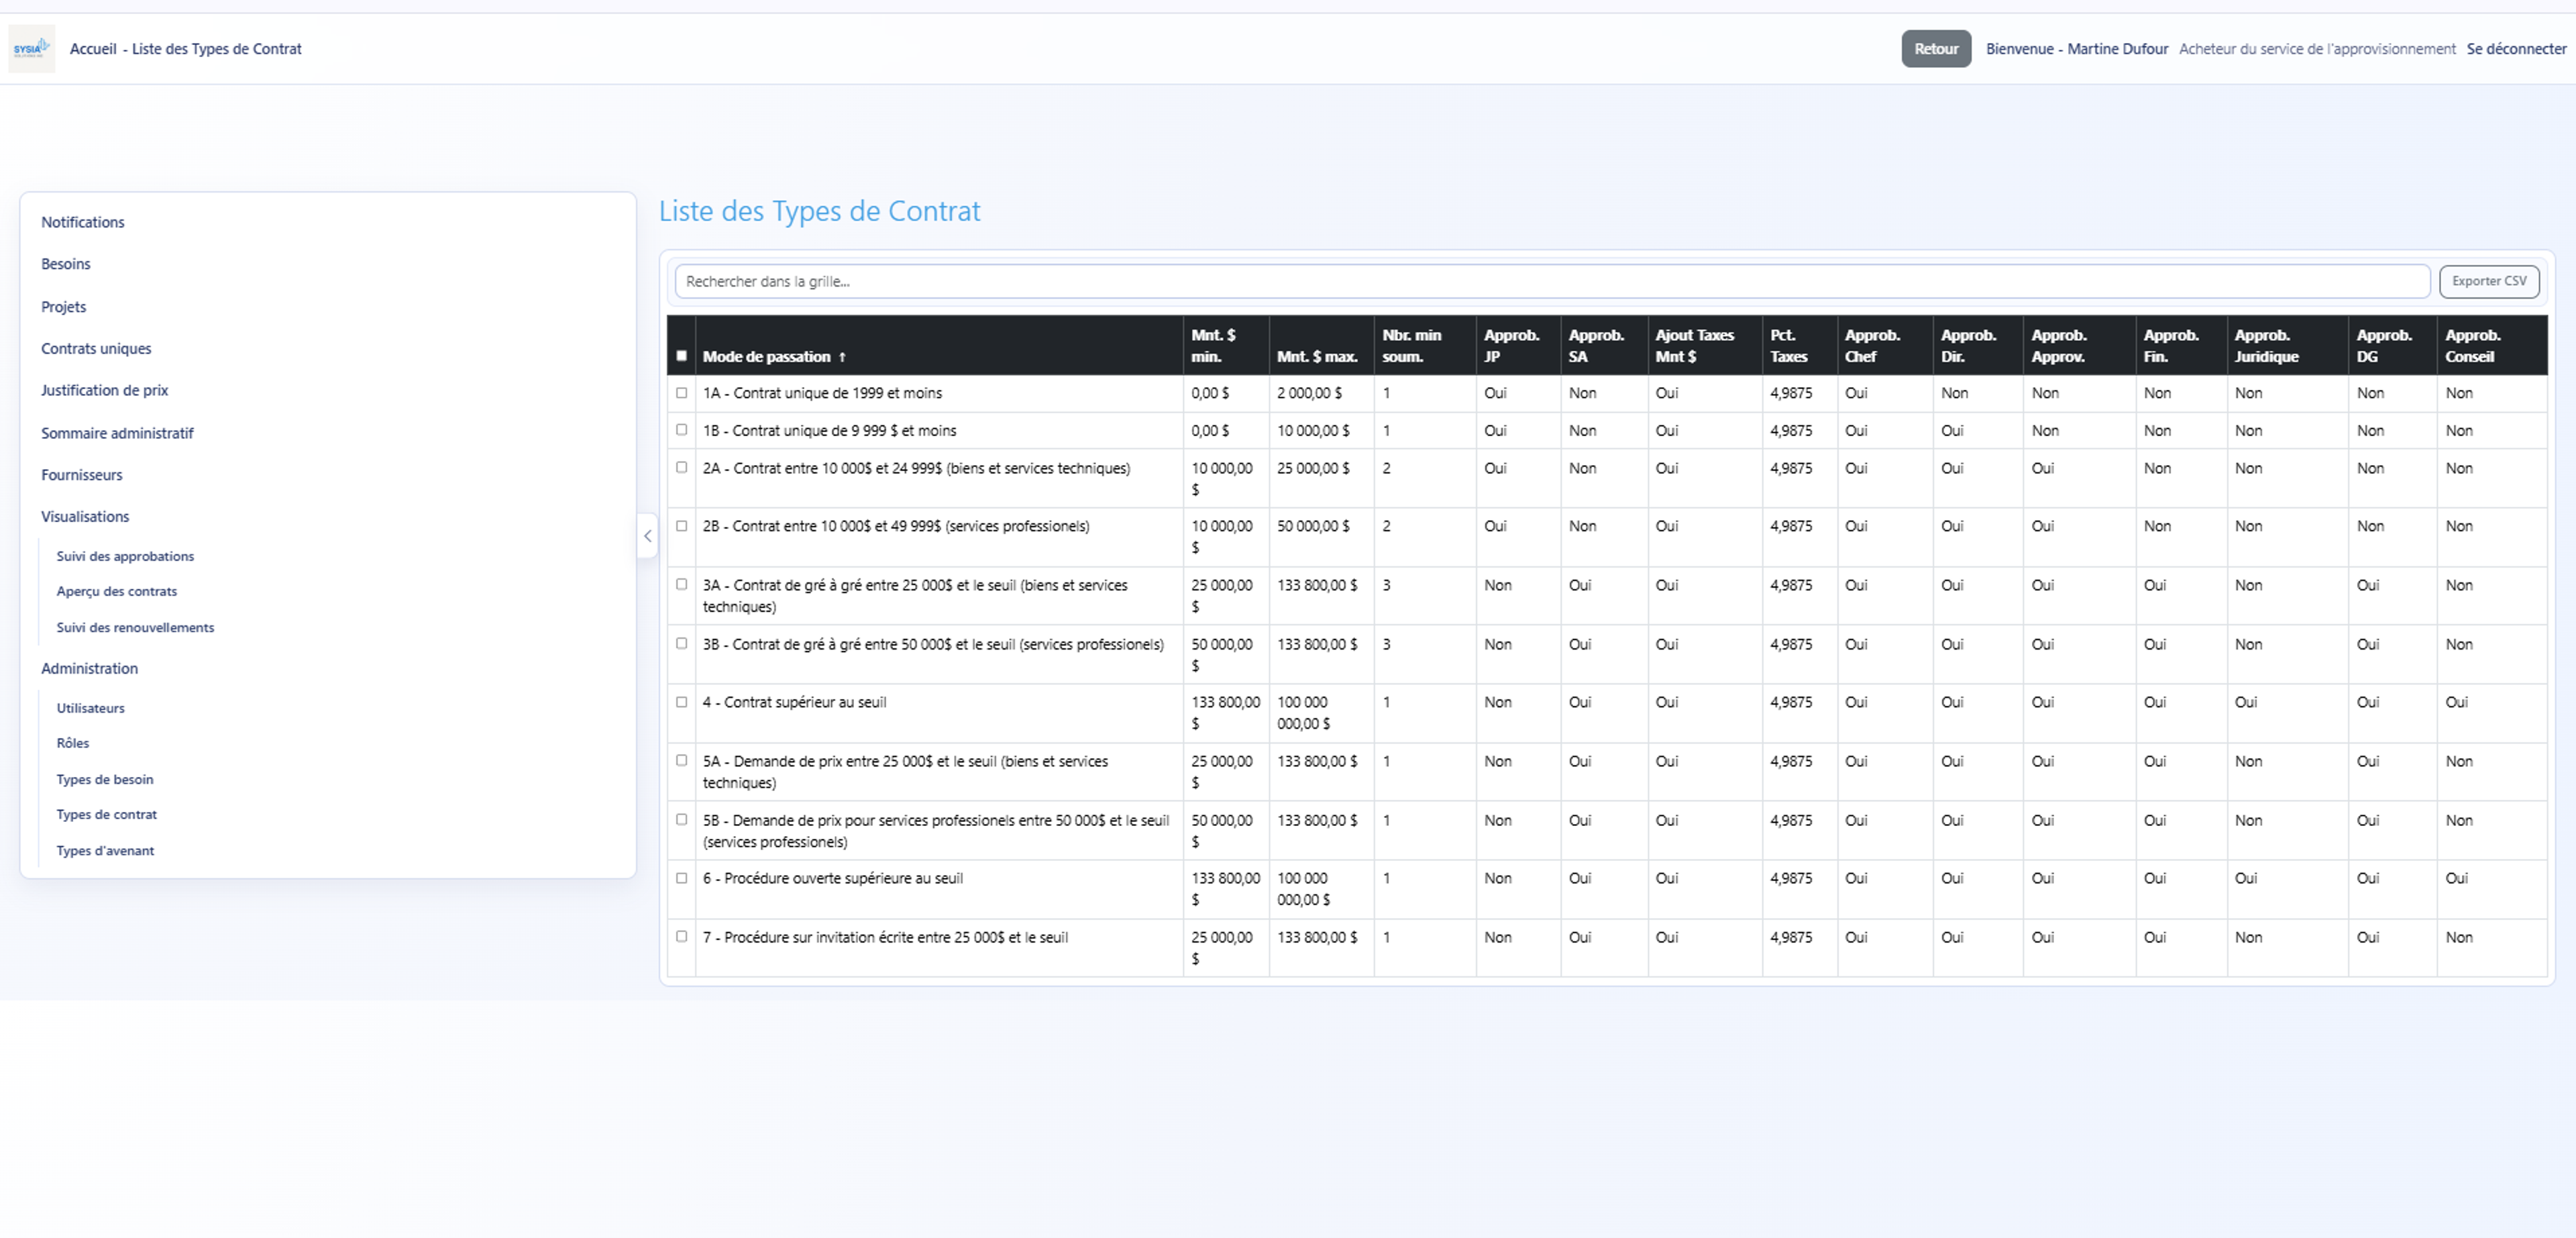Click Se déconnecter link
2576x1238 pixels.
(2516, 49)
